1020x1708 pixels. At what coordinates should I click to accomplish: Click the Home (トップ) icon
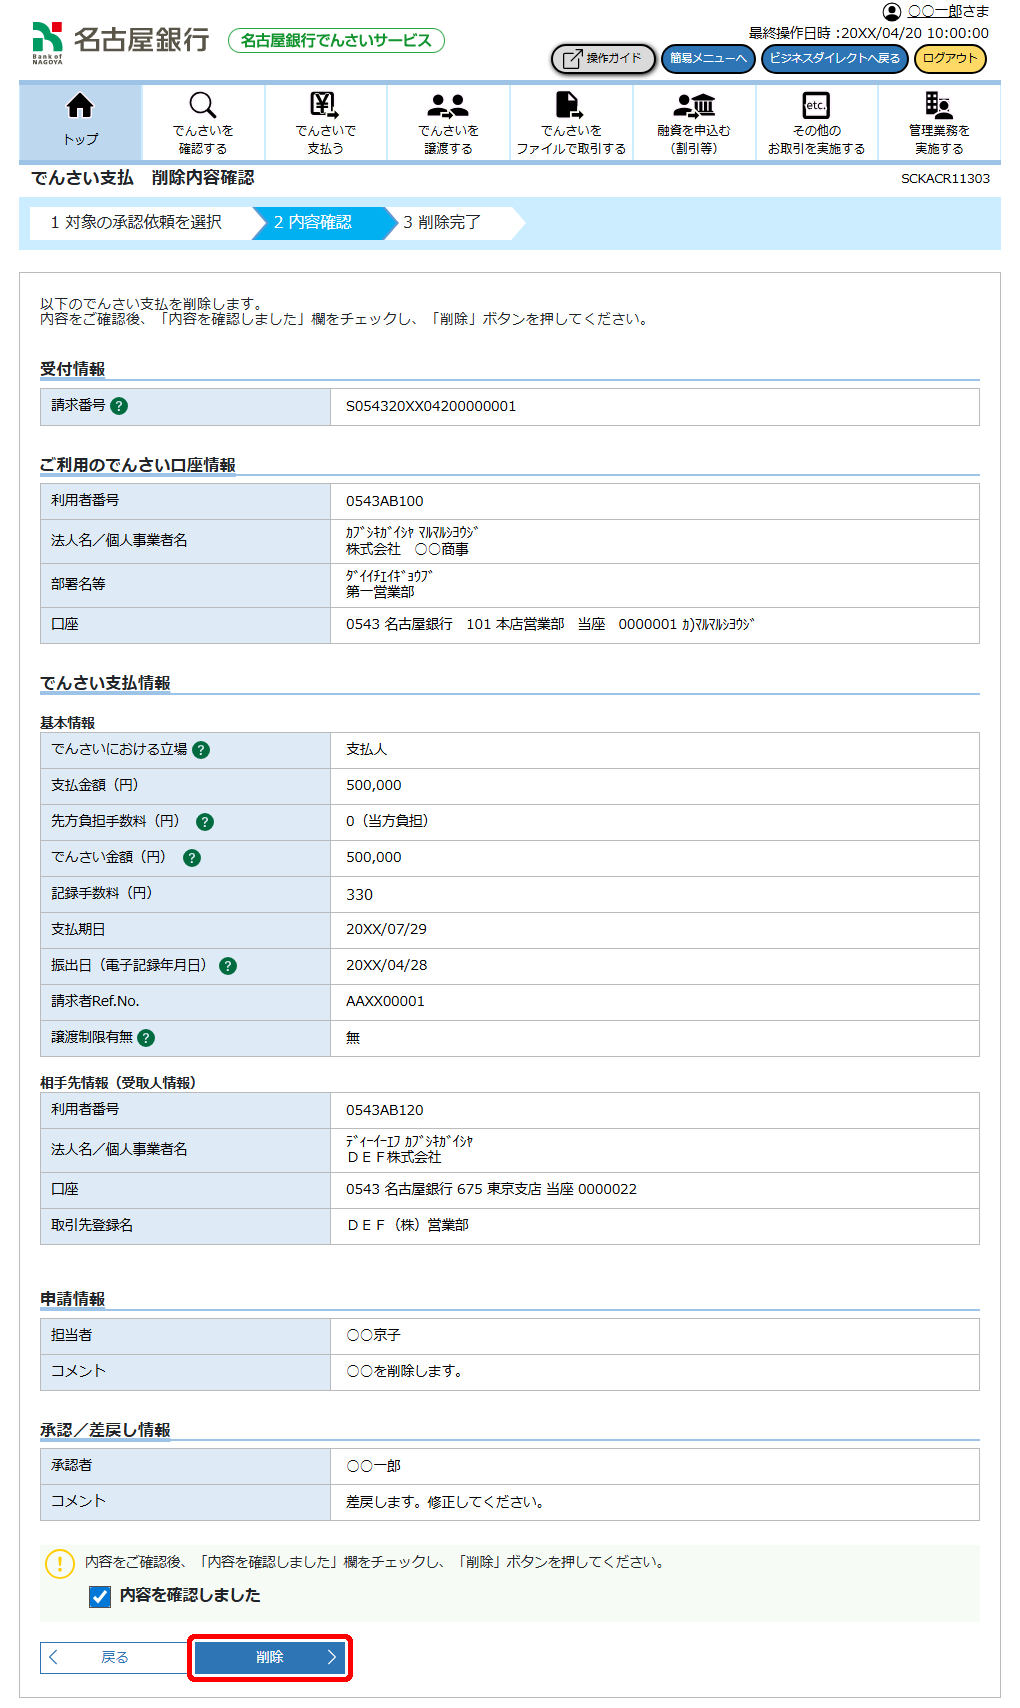(x=80, y=106)
